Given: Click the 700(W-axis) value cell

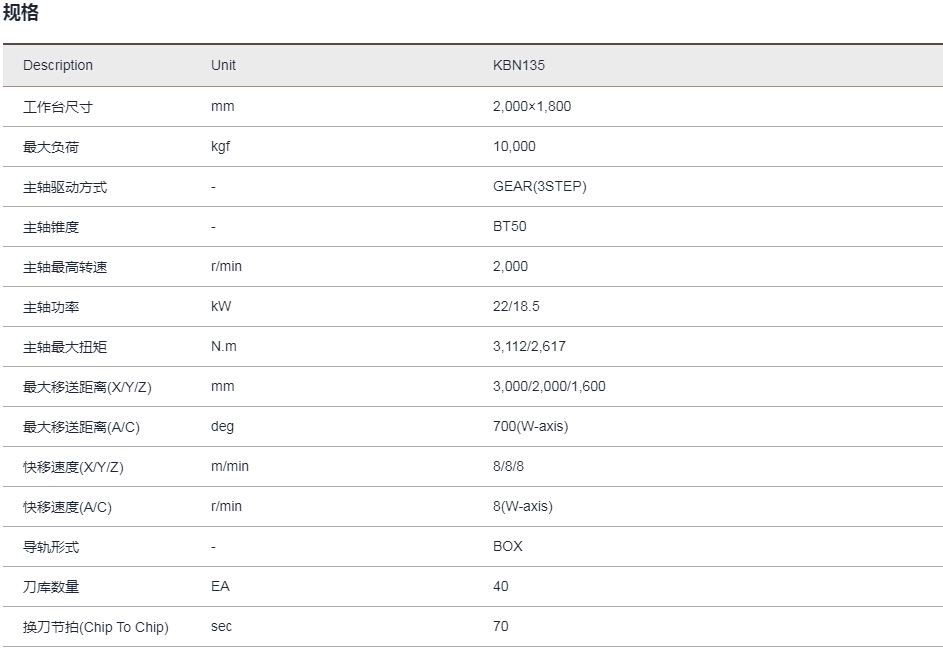Looking at the screenshot, I should [x=530, y=427].
